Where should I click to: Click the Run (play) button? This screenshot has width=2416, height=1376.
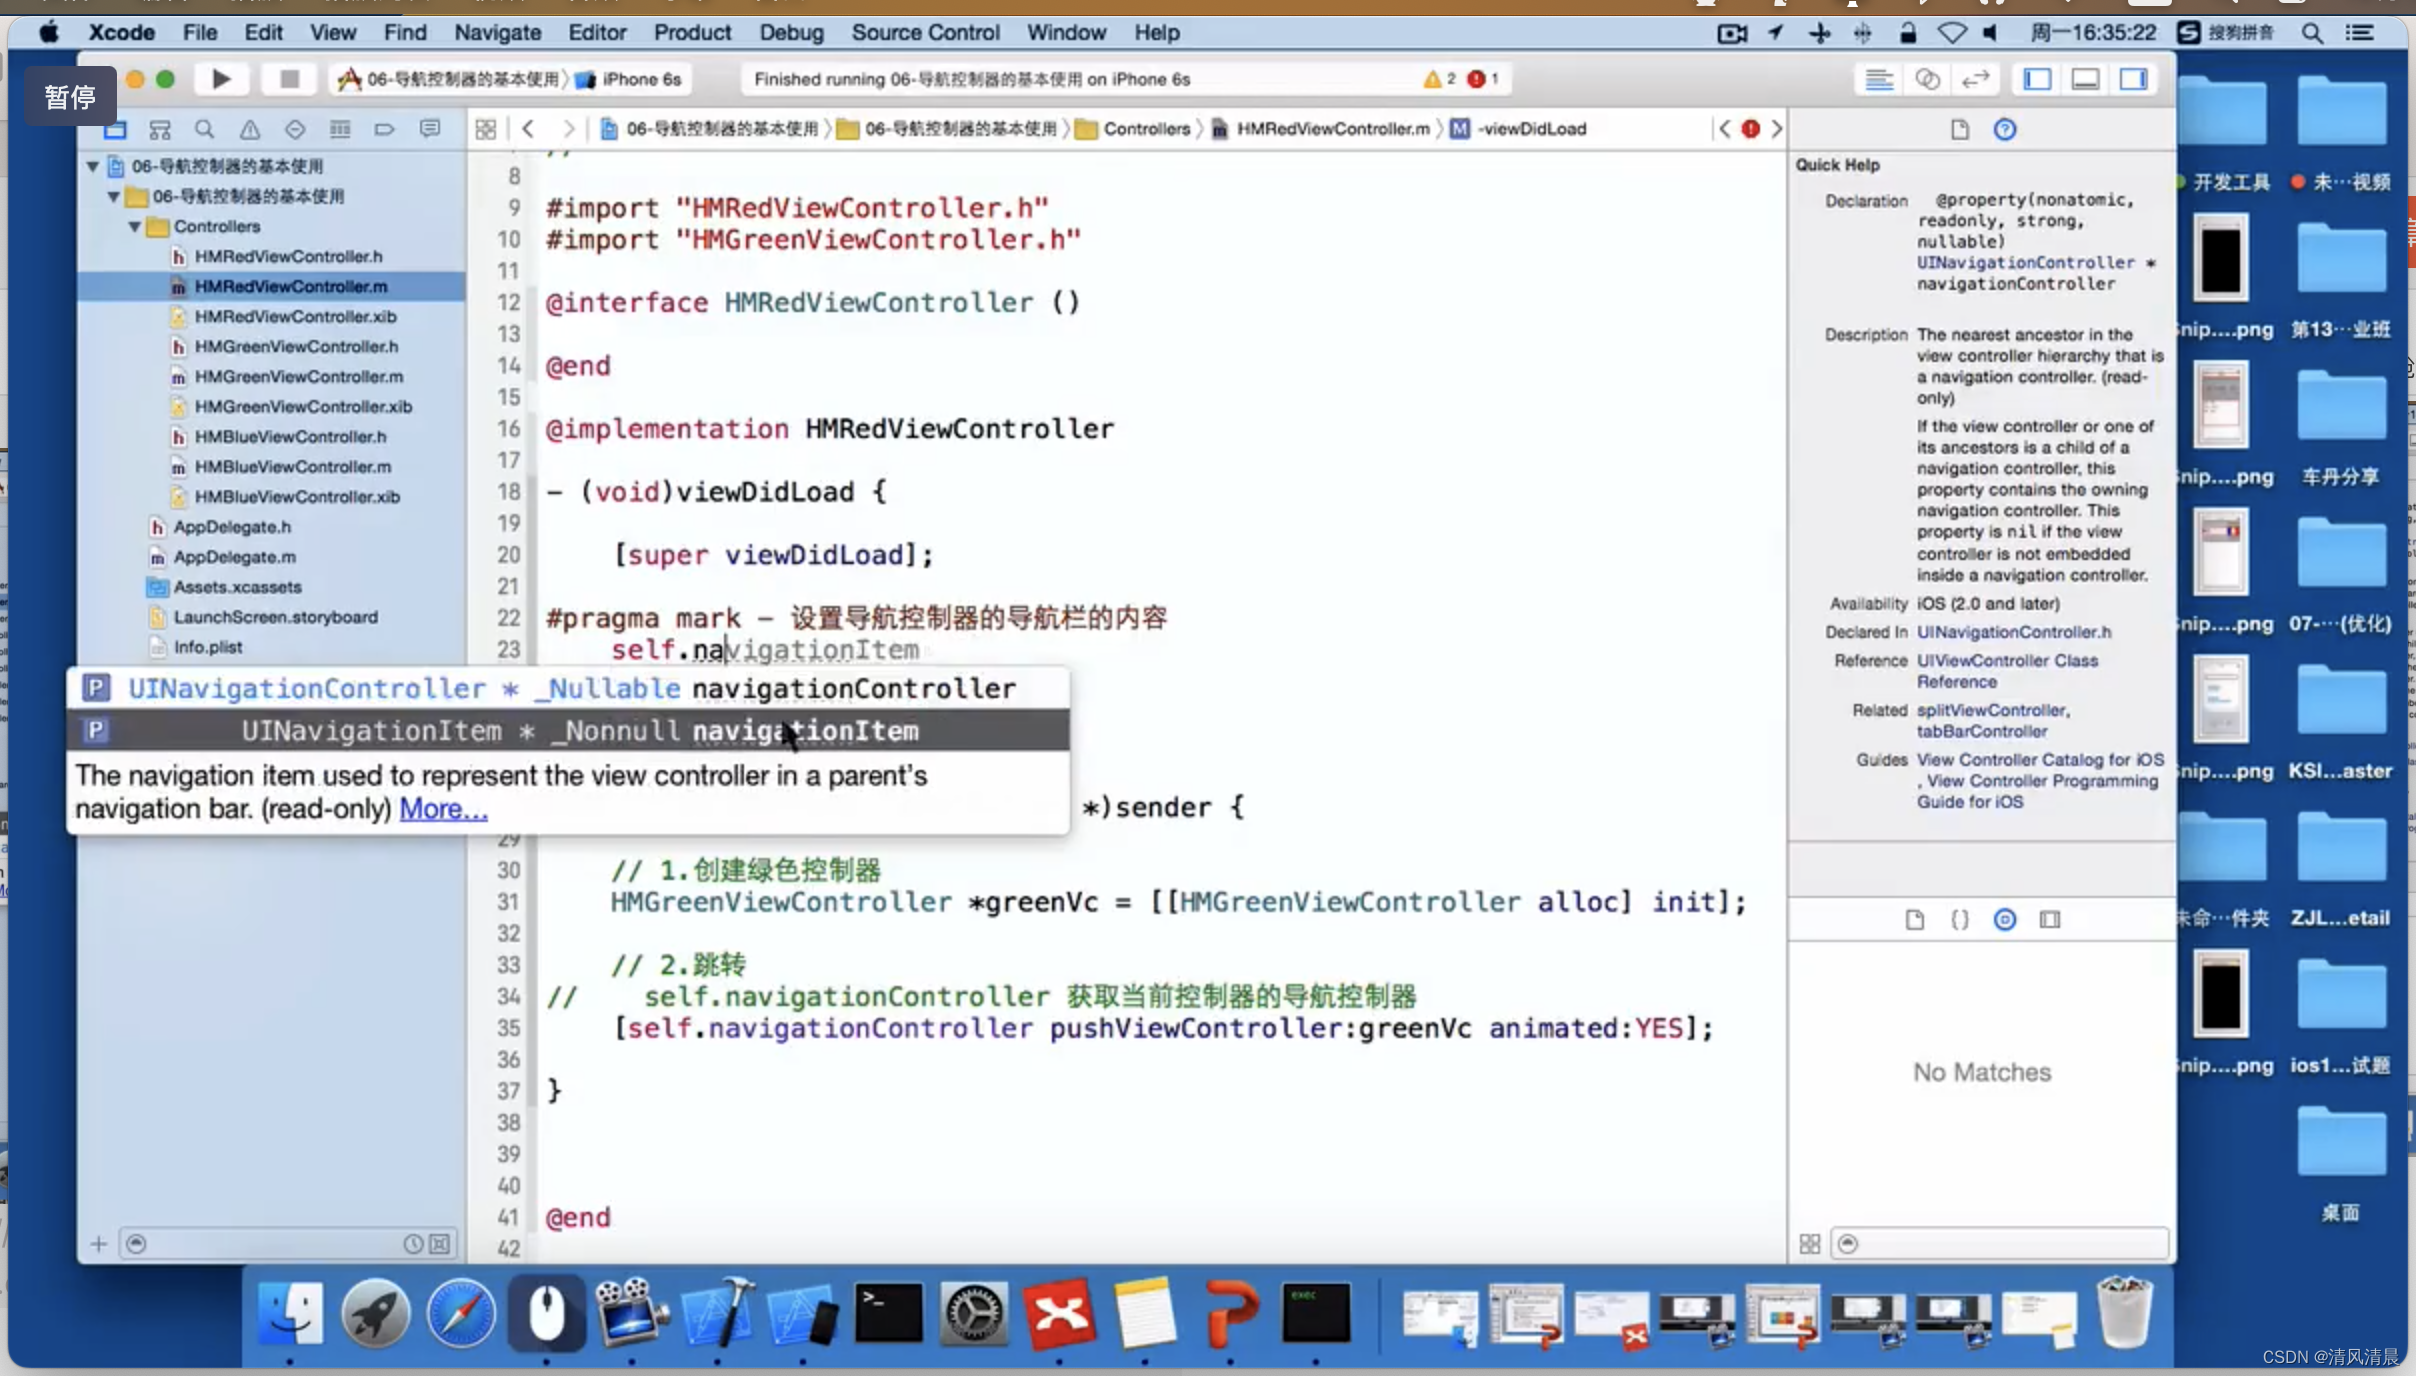point(221,79)
